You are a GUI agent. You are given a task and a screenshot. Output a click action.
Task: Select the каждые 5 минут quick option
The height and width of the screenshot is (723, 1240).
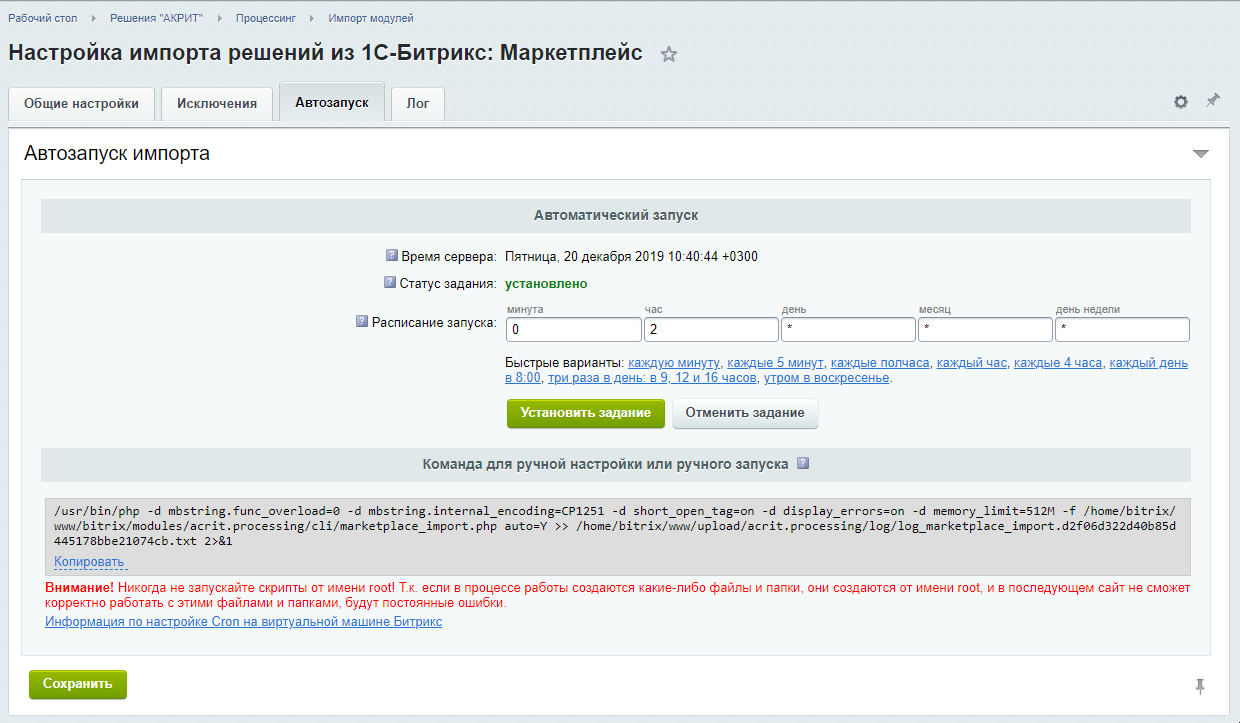pyautogui.click(x=775, y=363)
